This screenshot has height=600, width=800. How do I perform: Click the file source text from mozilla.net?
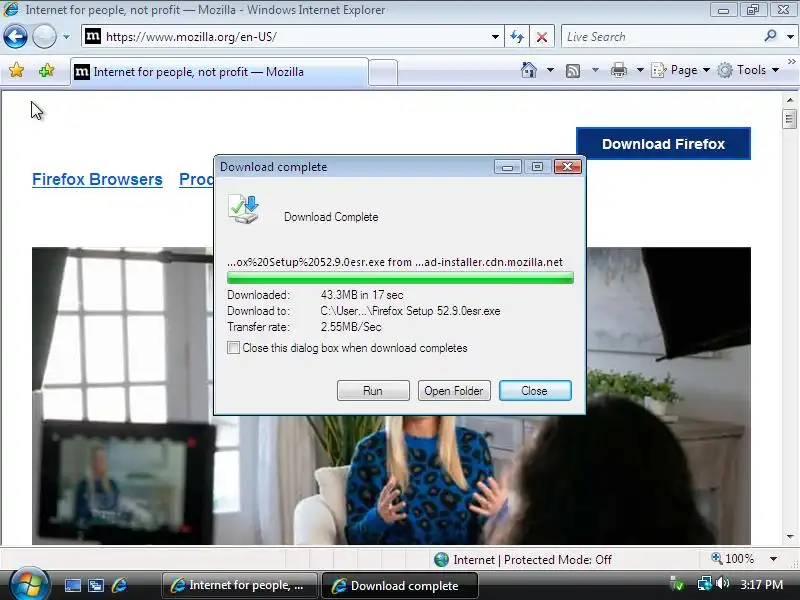(395, 262)
